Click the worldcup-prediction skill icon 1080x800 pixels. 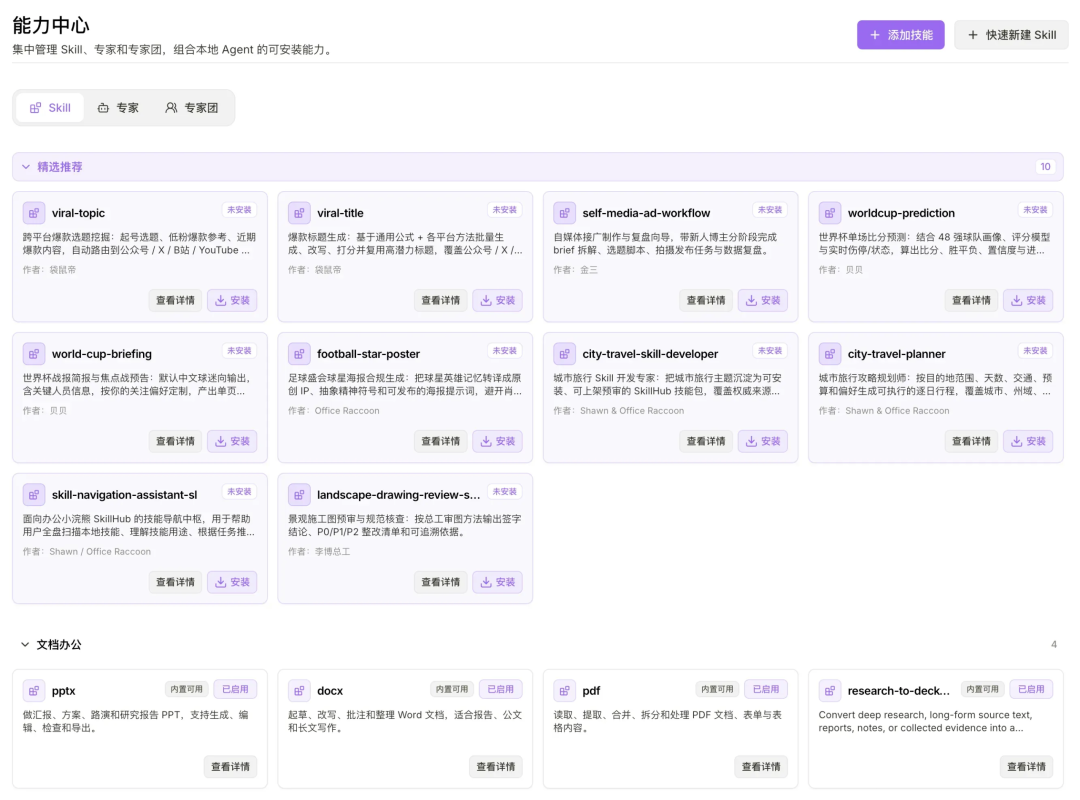click(x=829, y=213)
